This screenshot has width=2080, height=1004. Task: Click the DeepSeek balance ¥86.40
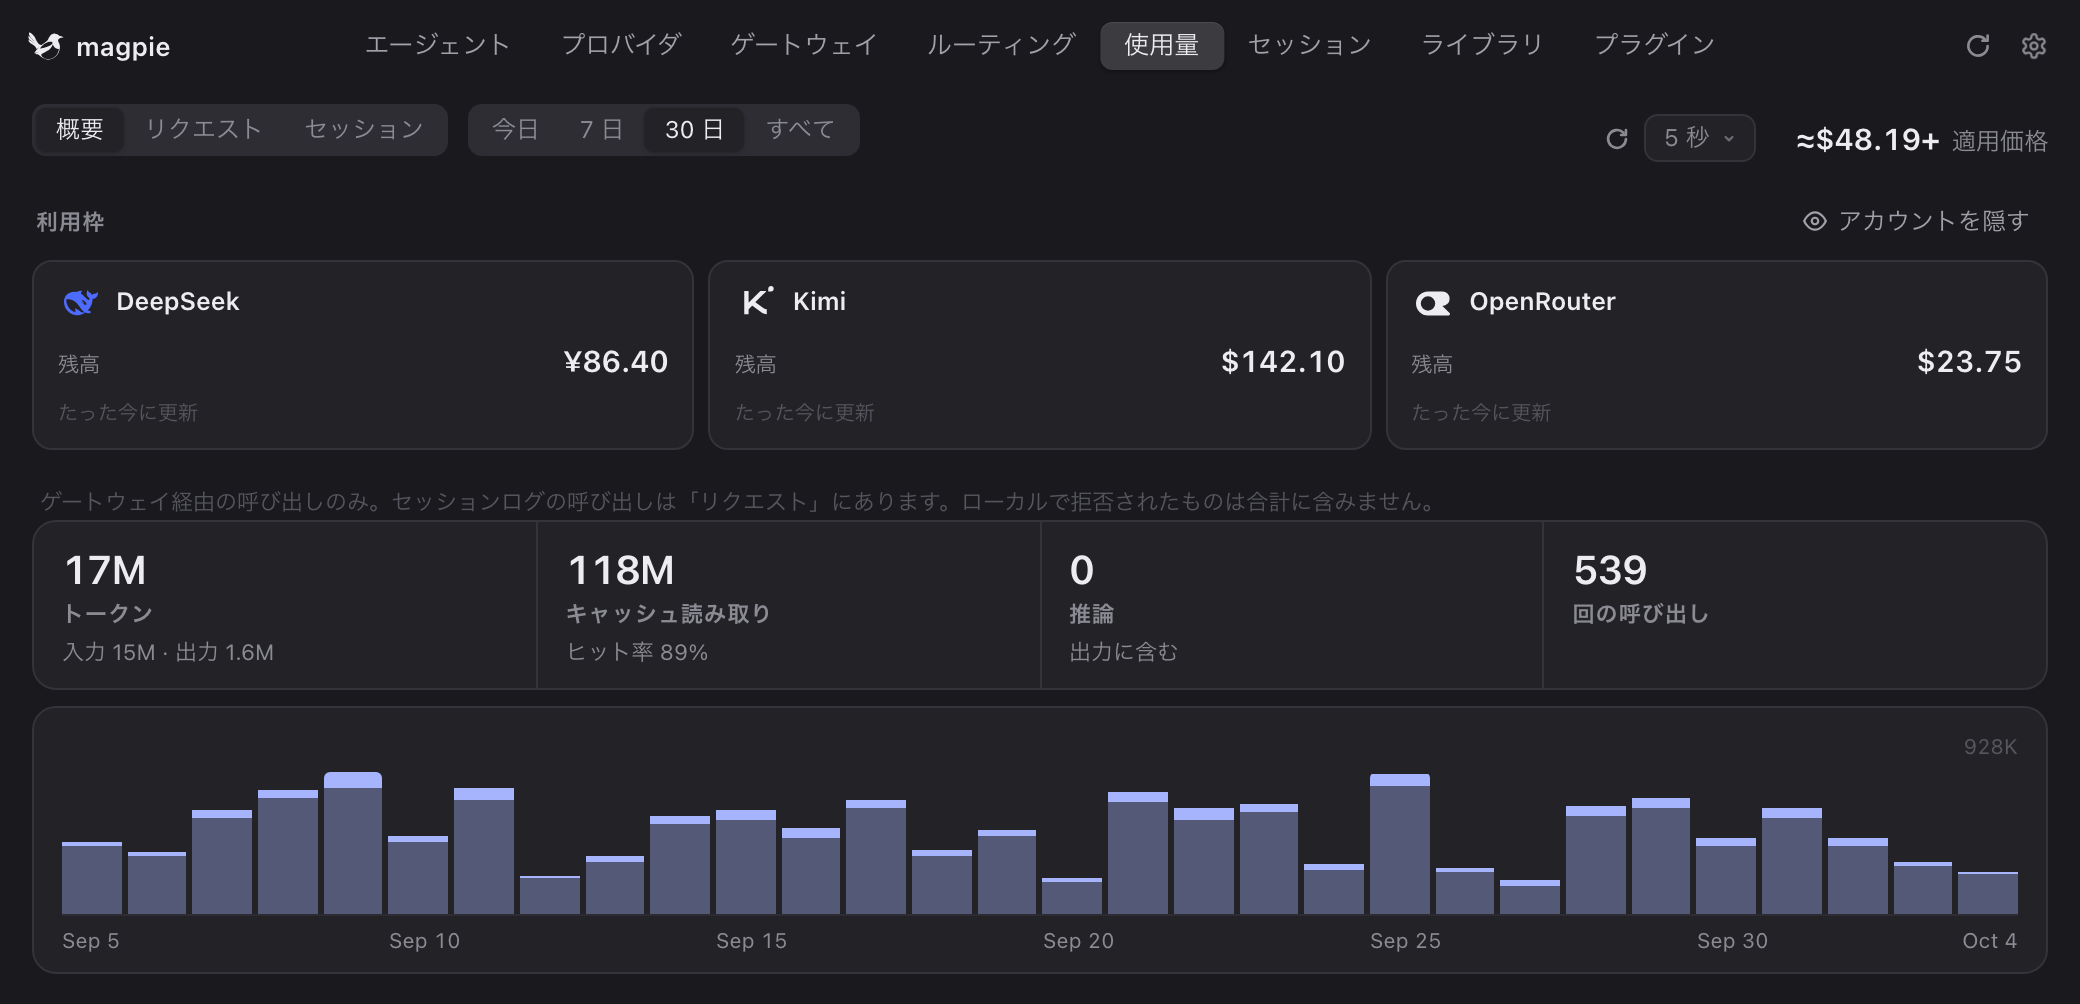click(615, 361)
